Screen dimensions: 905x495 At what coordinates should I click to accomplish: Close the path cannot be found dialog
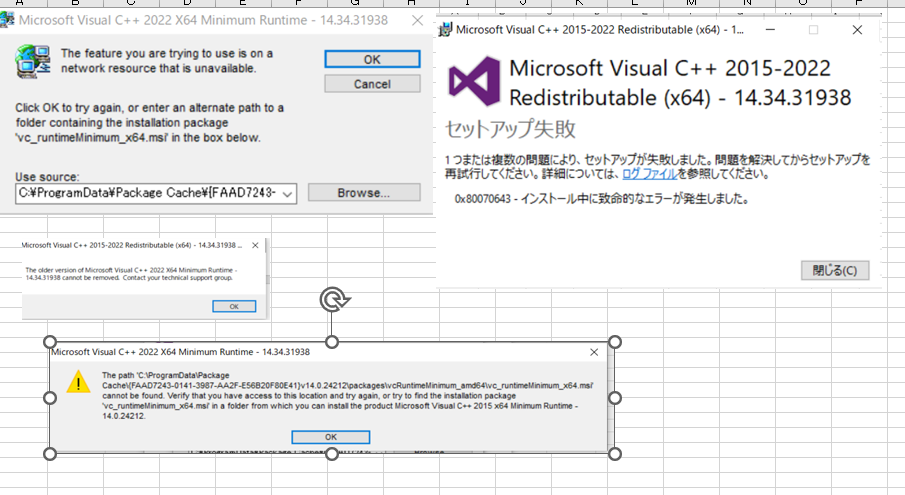click(594, 352)
